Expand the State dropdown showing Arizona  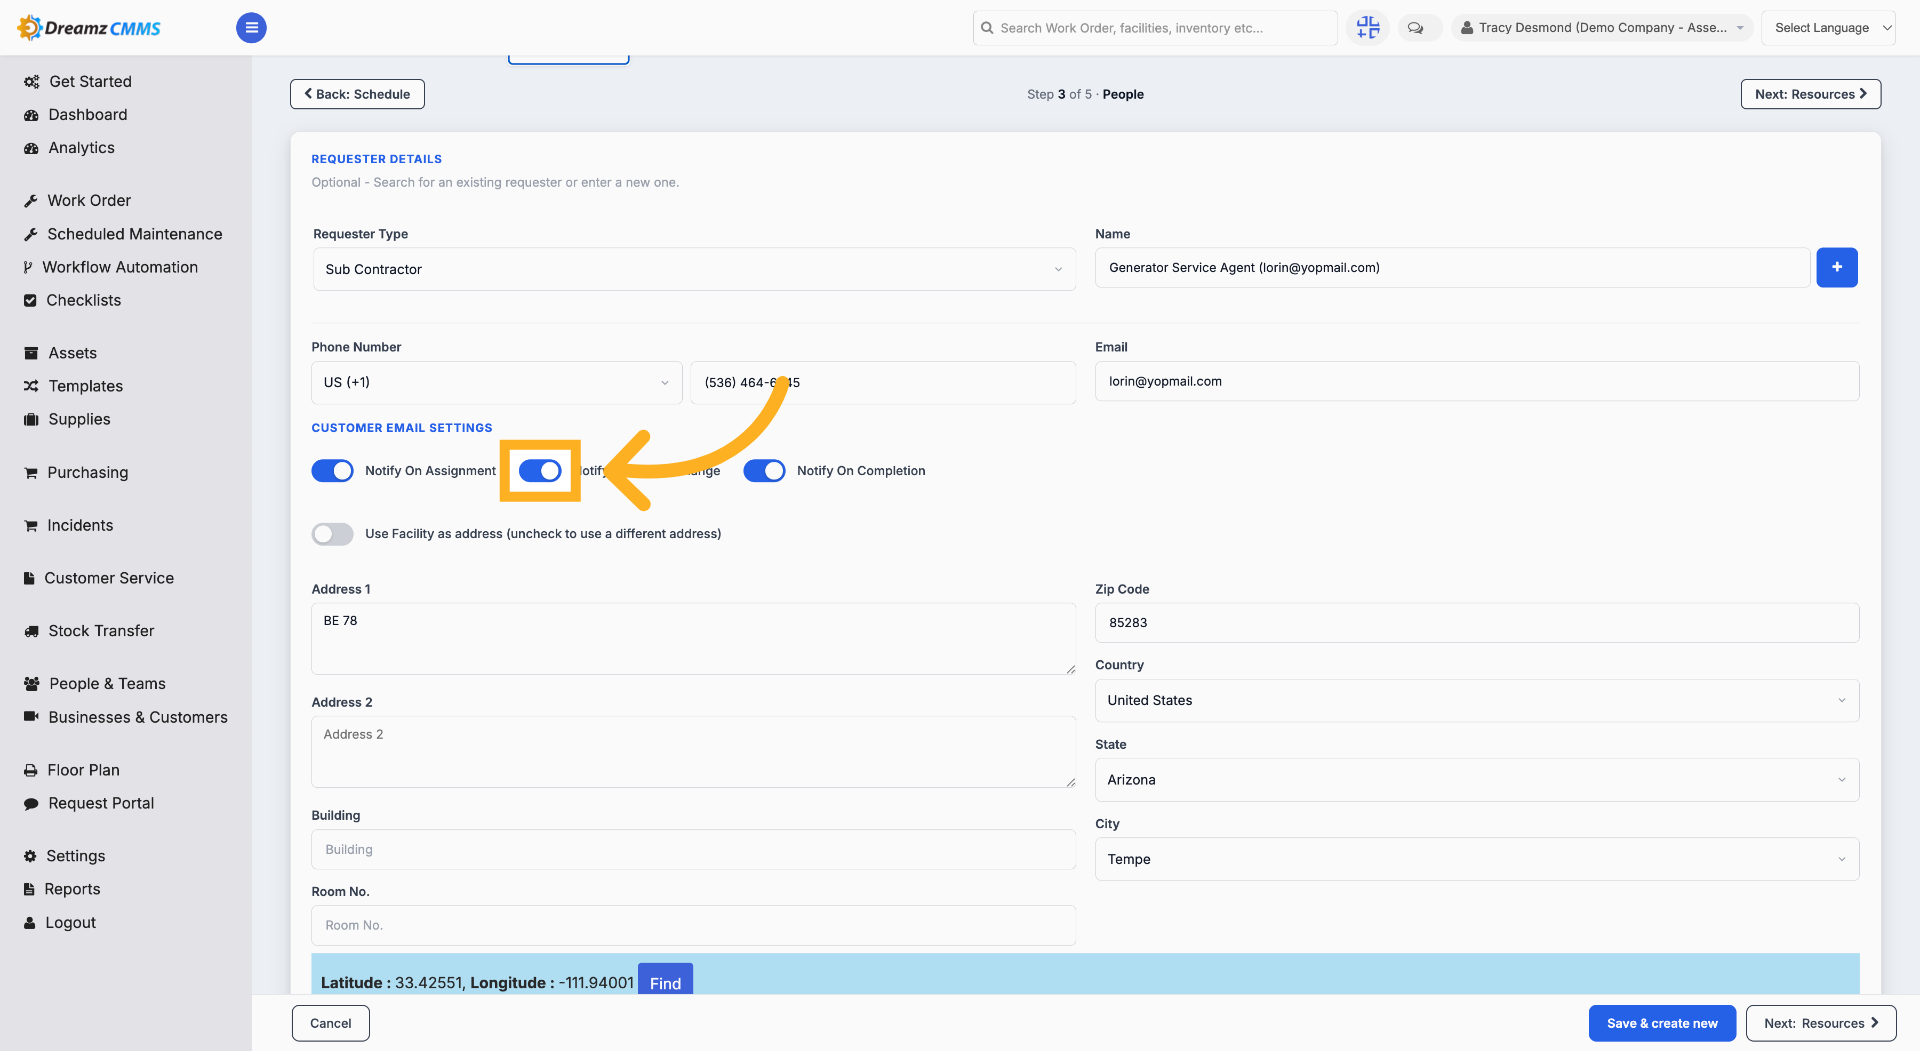1476,780
